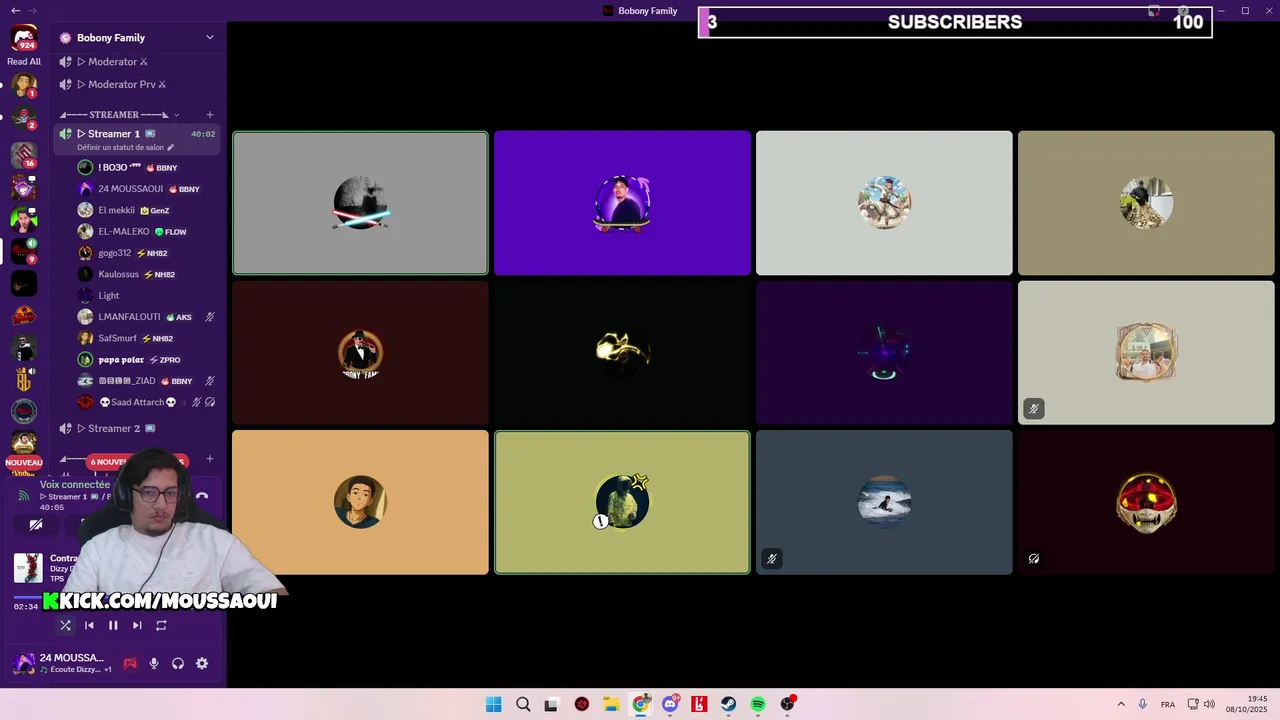The width and height of the screenshot is (1280, 720).
Task: Select the red skull mask participant tile
Action: click(1146, 503)
